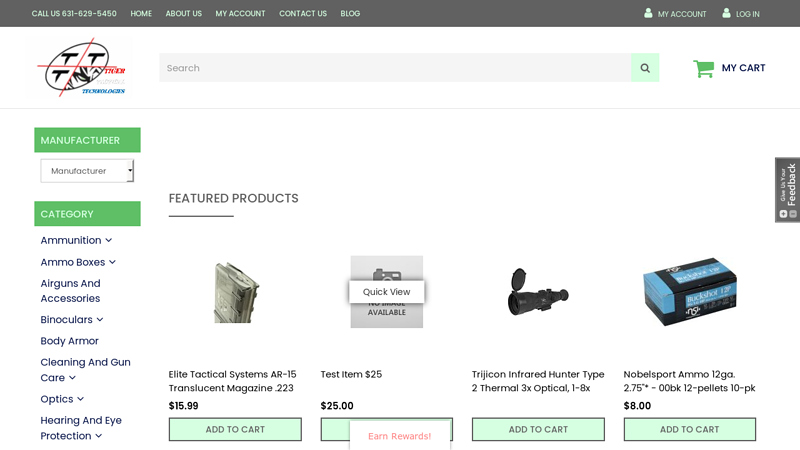Add Nobelsport Ammo 12ga to cart

pyautogui.click(x=690, y=430)
